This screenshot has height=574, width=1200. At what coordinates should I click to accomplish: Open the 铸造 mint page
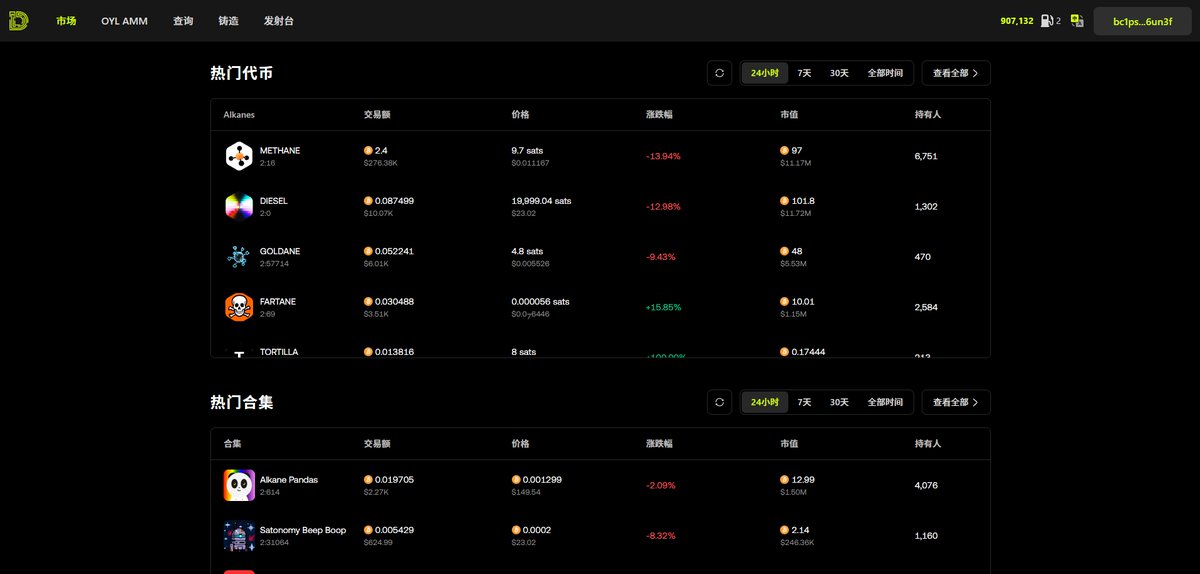coord(228,21)
